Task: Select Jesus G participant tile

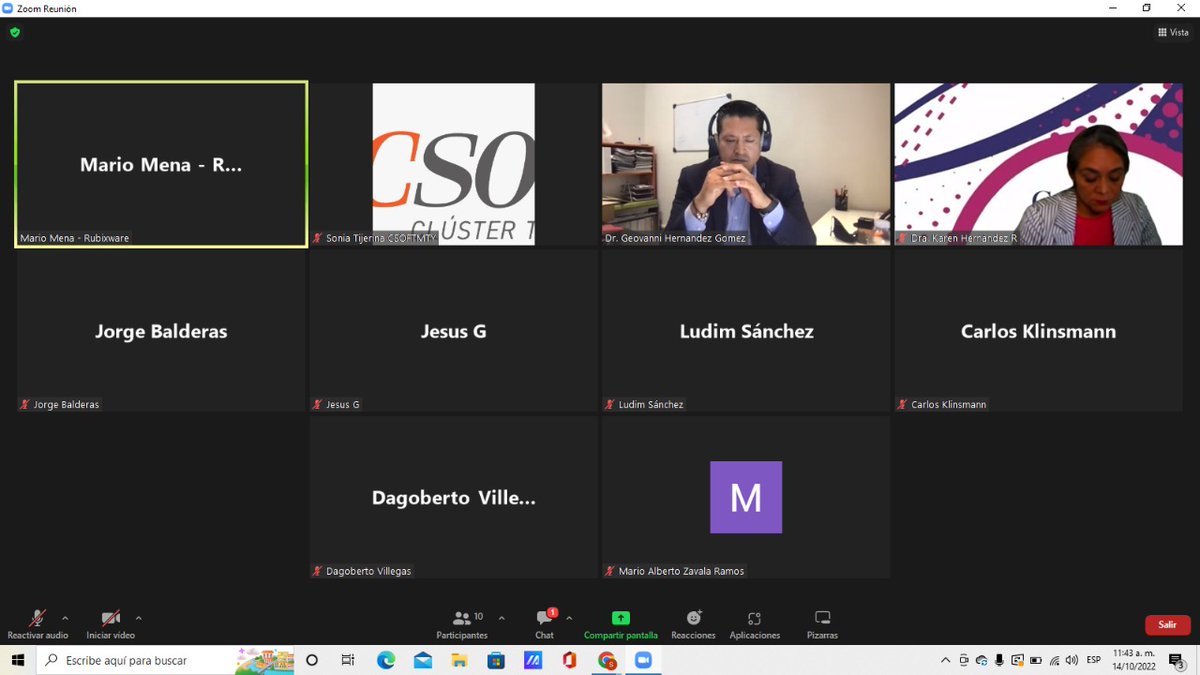Action: (x=453, y=331)
